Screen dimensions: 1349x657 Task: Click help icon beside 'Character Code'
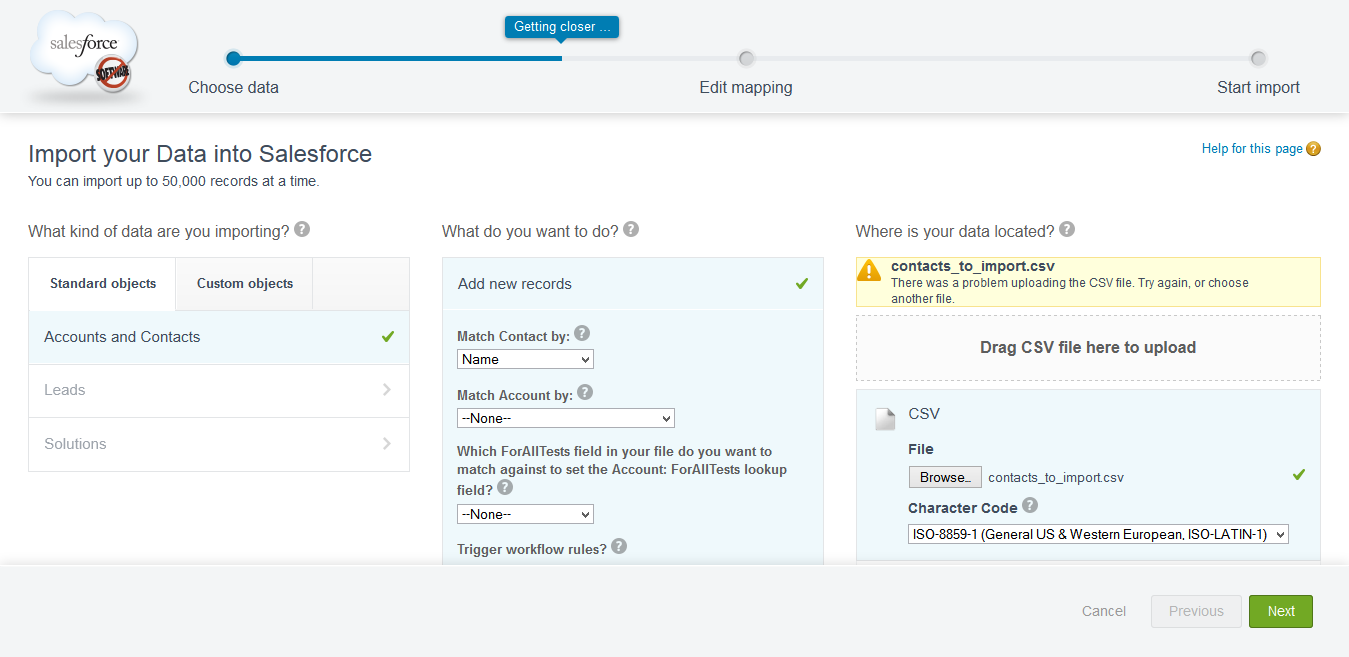coord(1030,506)
